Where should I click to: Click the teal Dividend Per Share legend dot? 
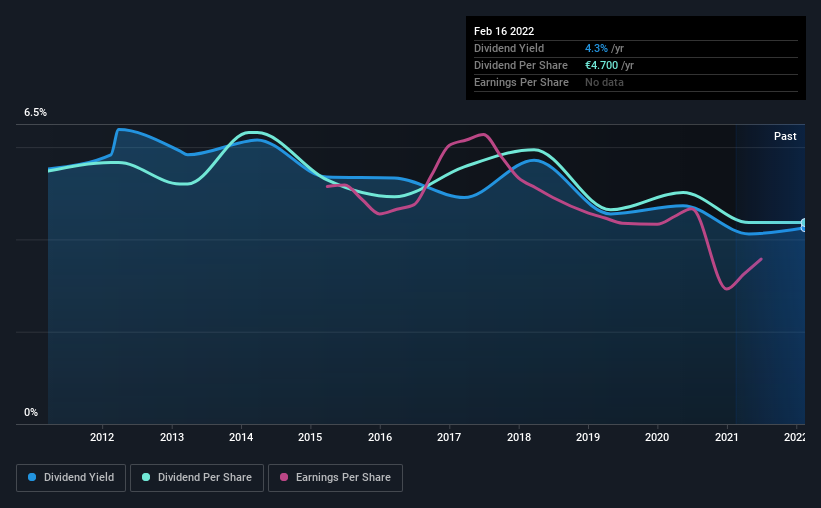(x=146, y=477)
